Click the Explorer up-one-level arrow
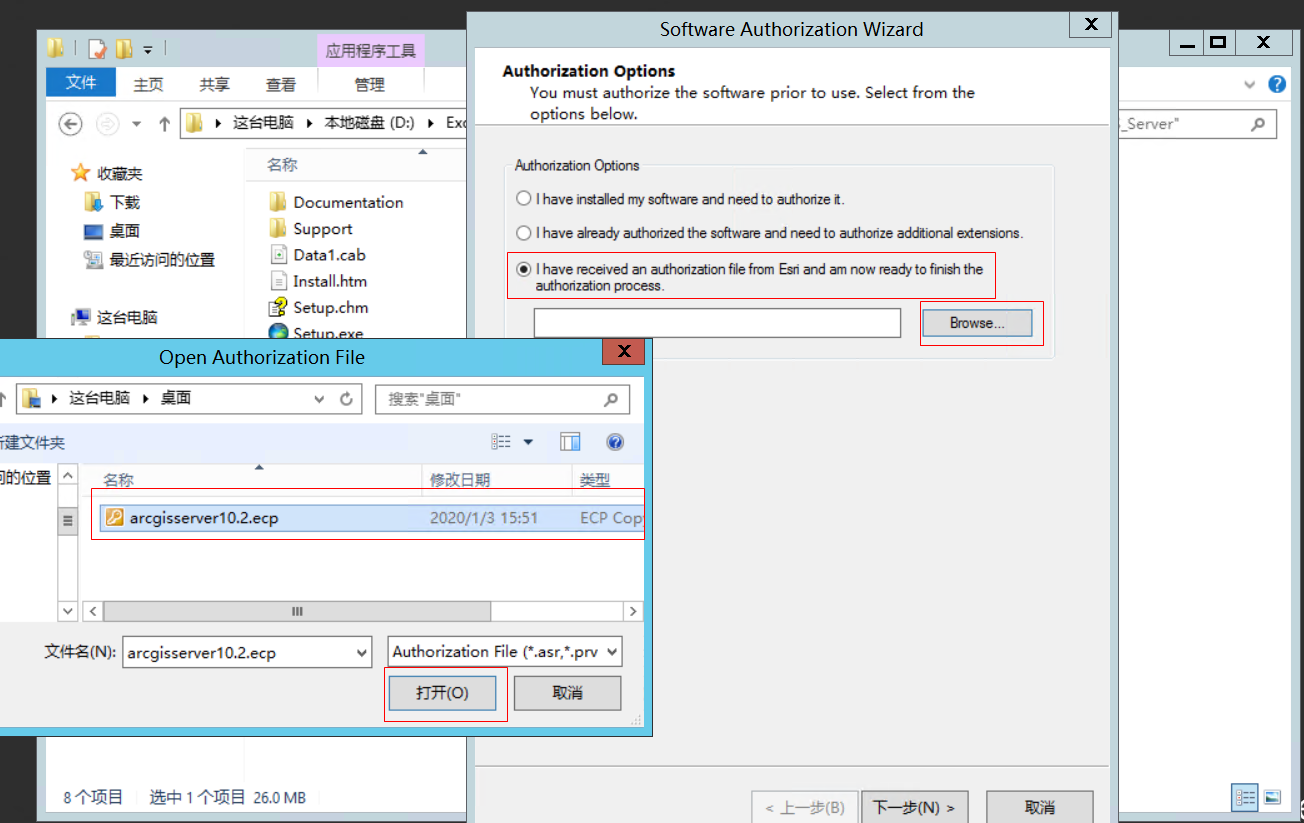The width and height of the screenshot is (1304, 823). pyautogui.click(x=165, y=123)
